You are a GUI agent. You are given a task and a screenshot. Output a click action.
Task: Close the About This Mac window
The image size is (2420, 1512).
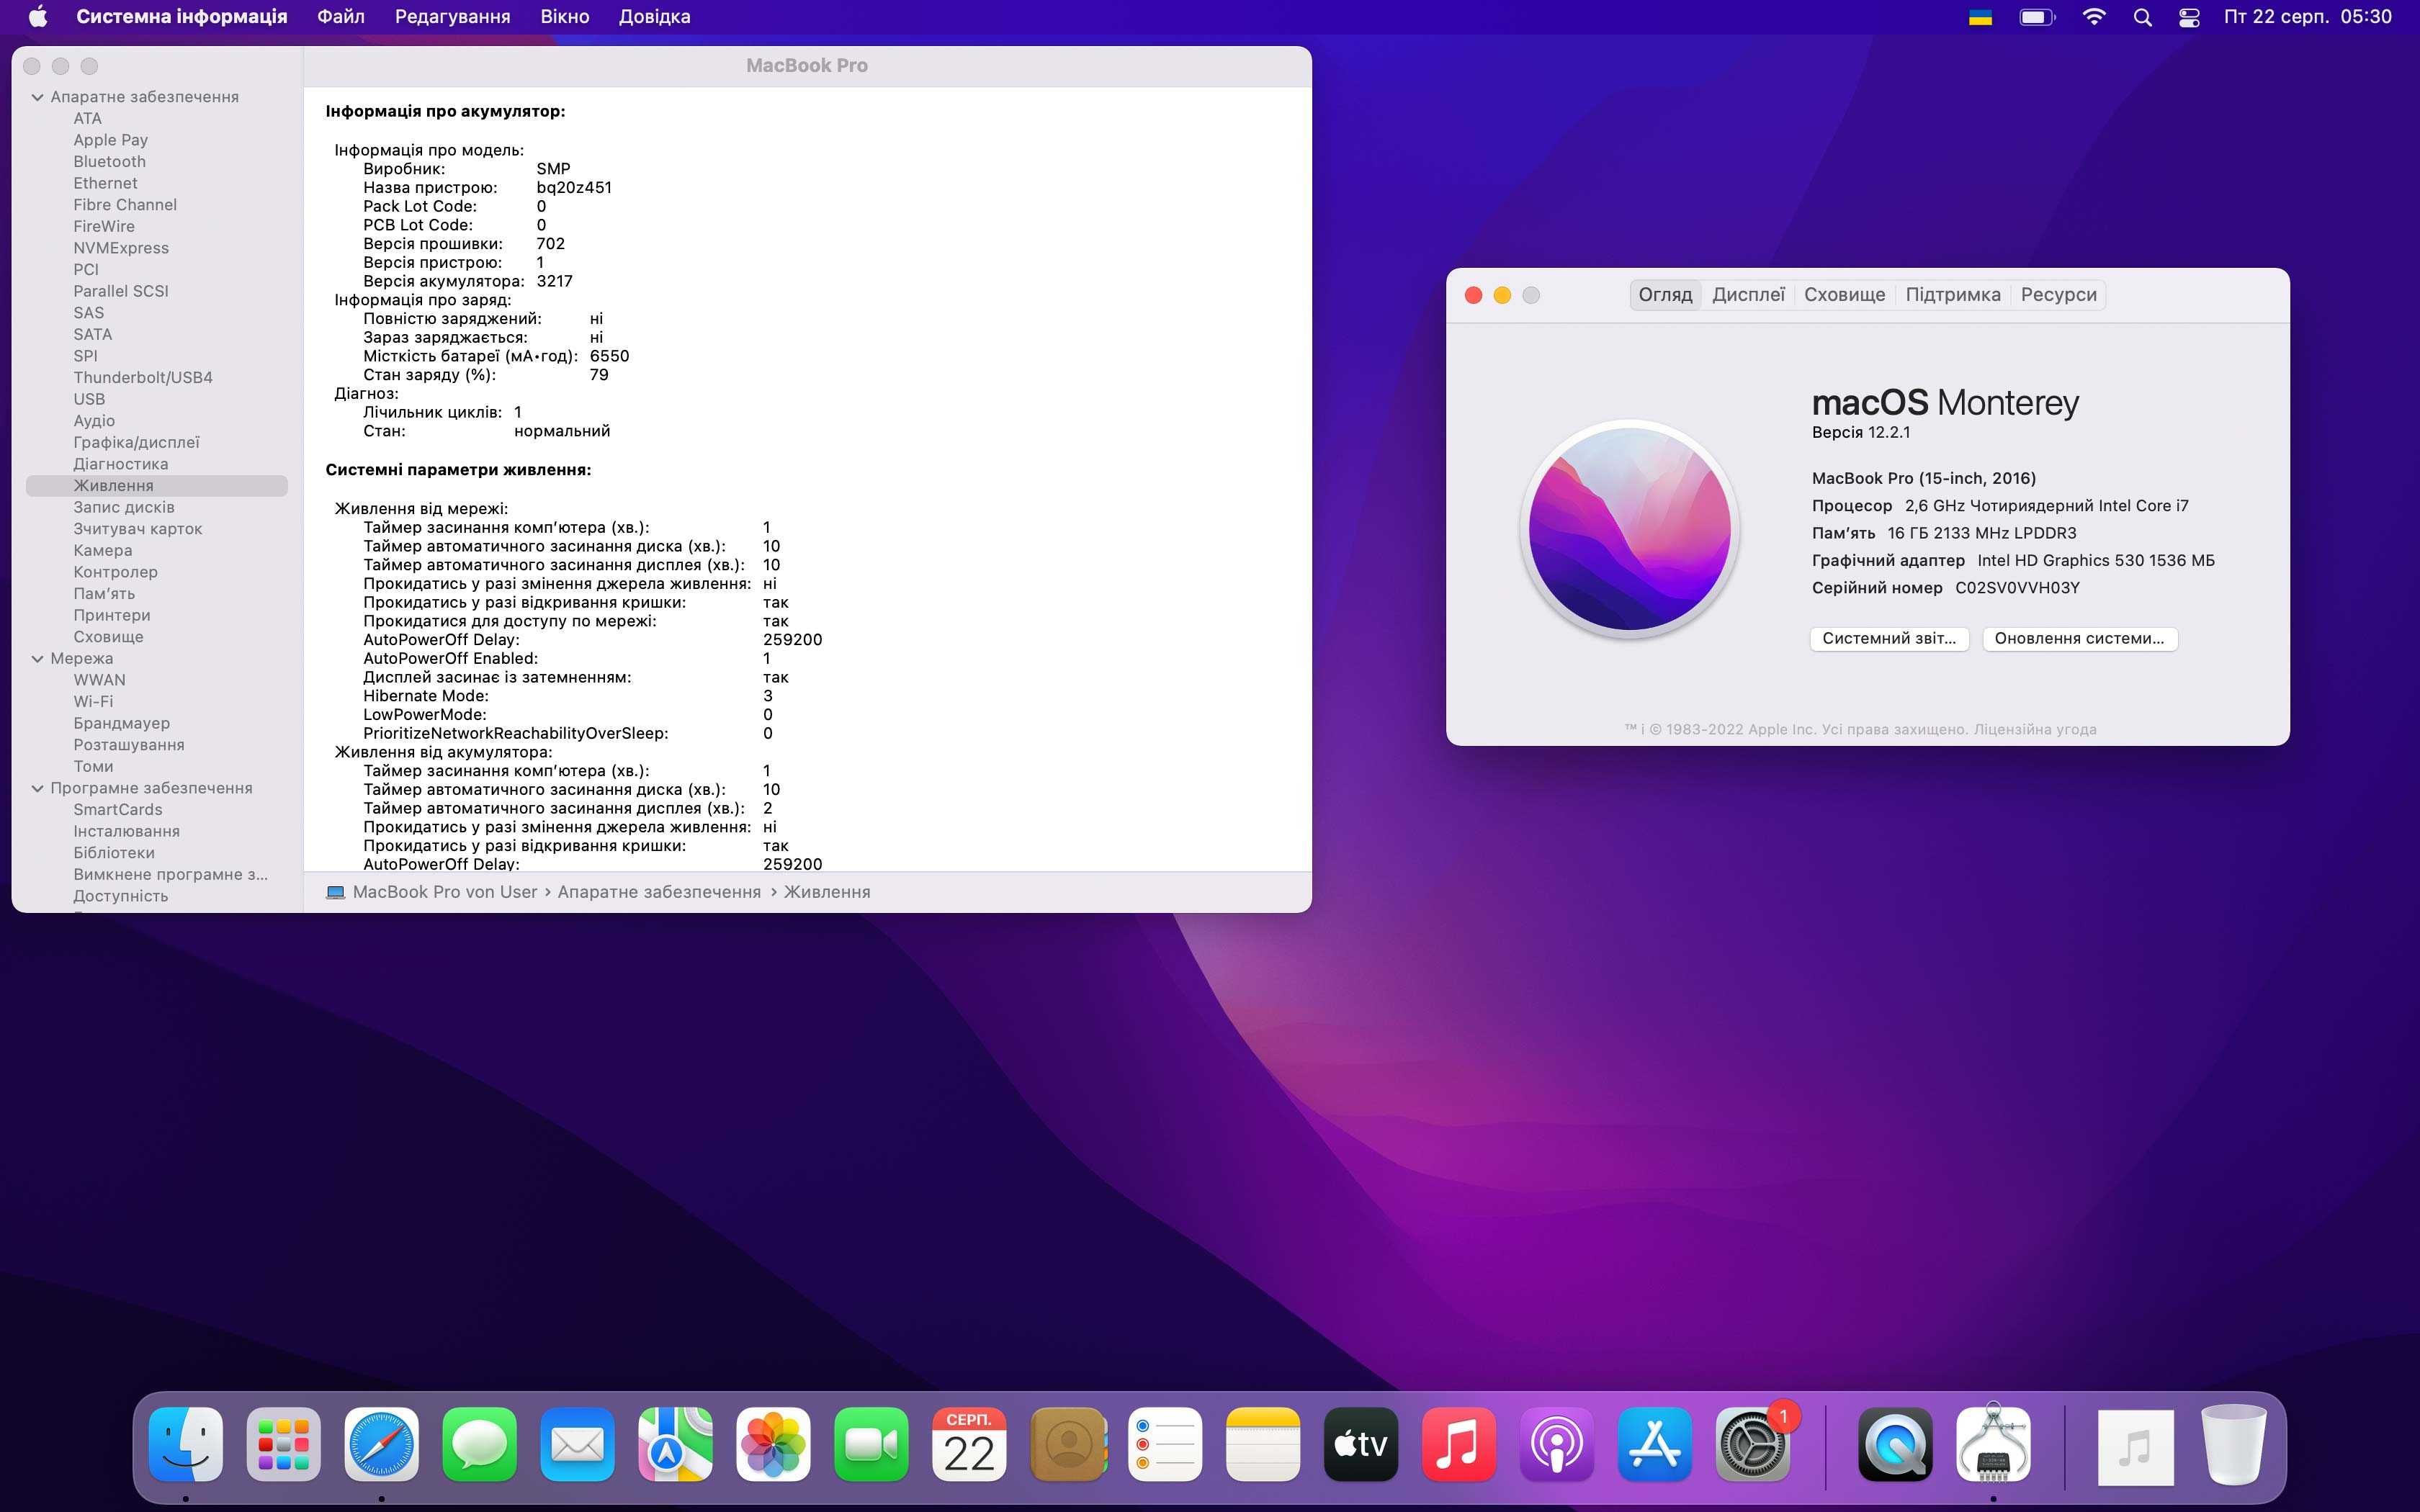pyautogui.click(x=1473, y=295)
